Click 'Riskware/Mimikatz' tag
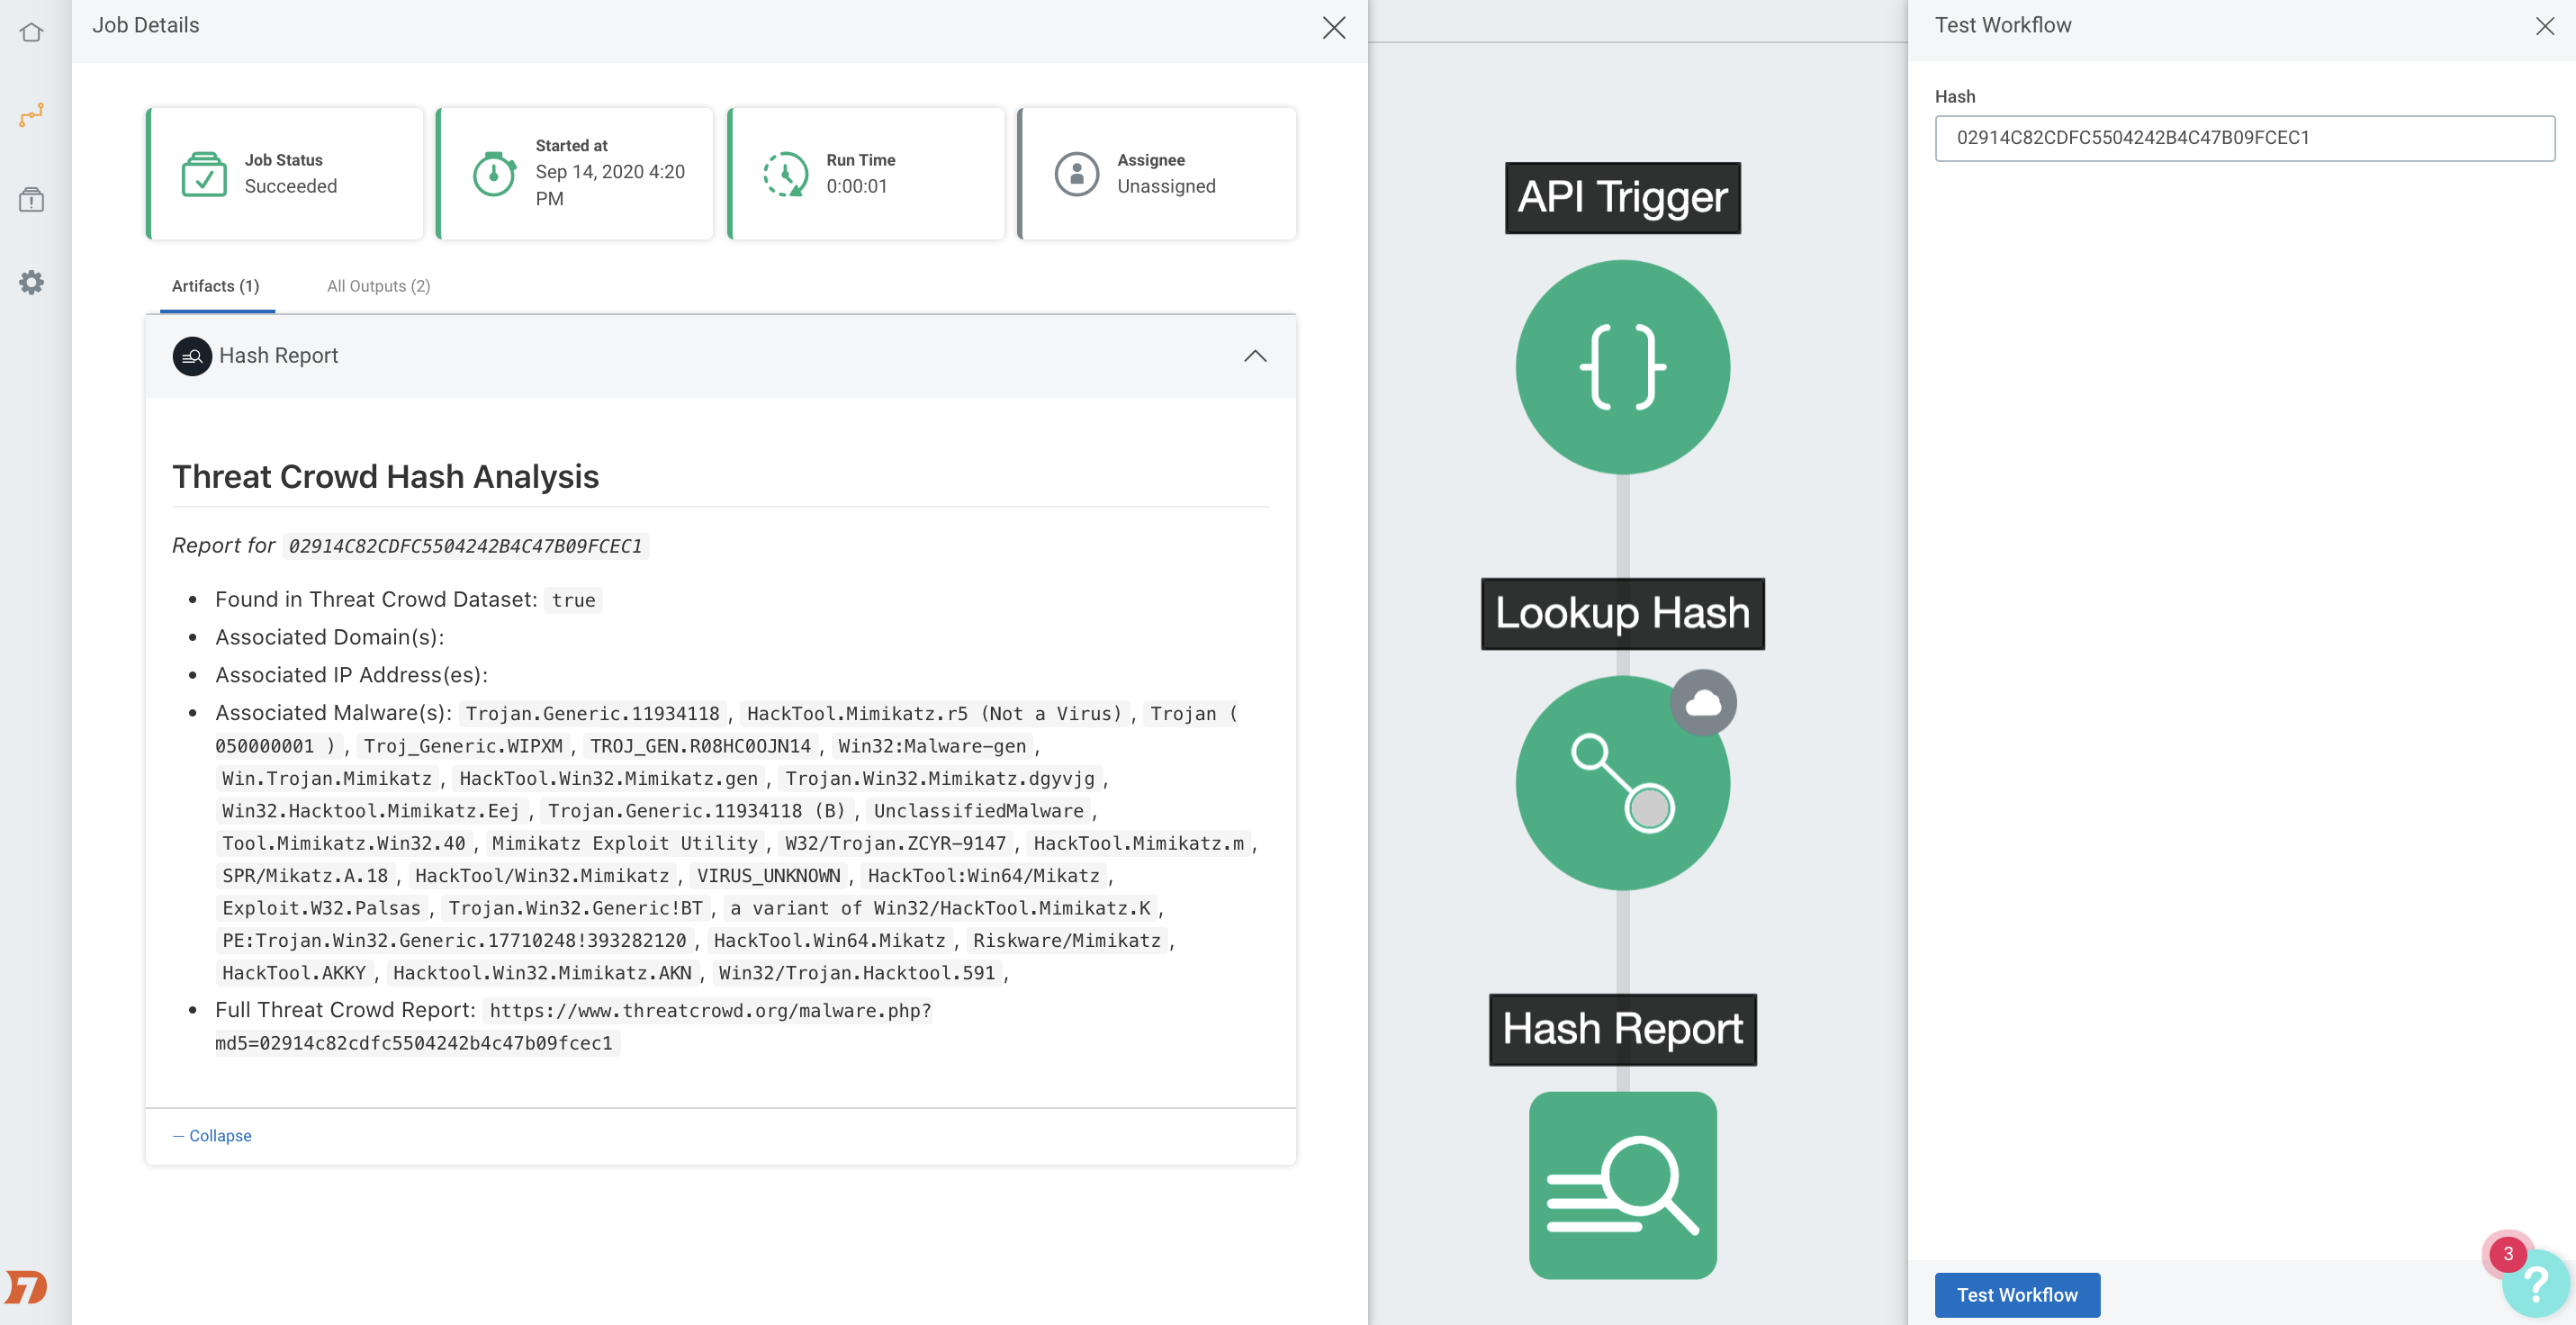 pyautogui.click(x=1066, y=940)
